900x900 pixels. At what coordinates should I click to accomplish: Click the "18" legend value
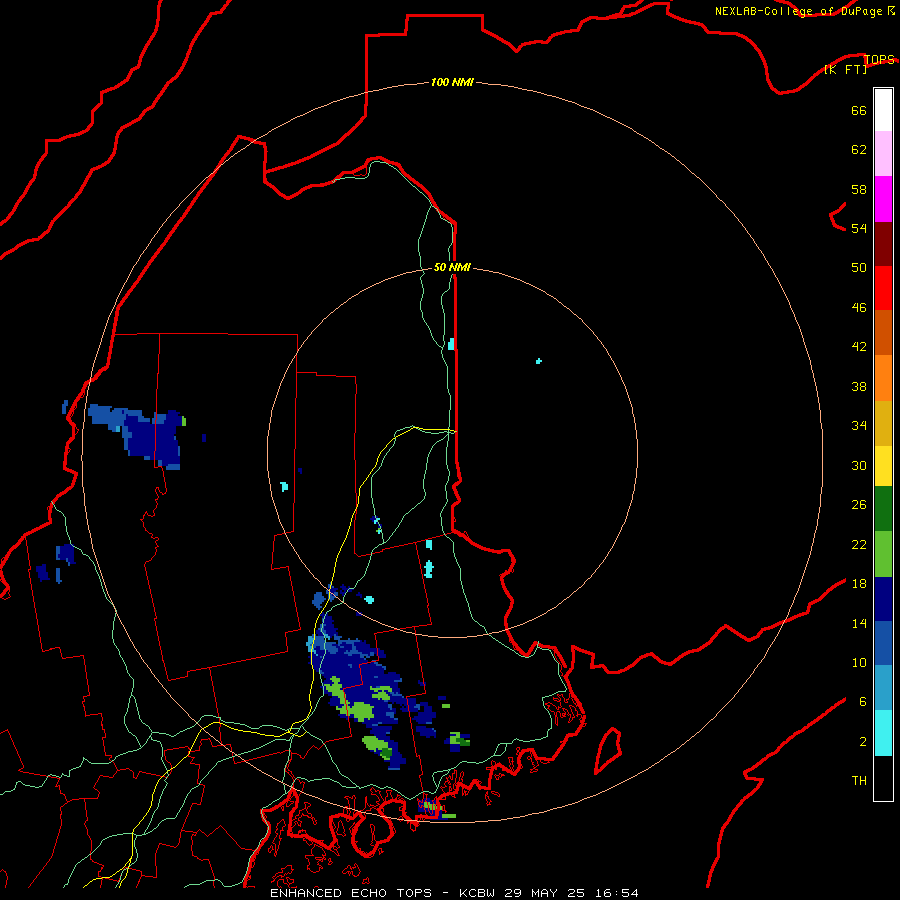coord(859,584)
